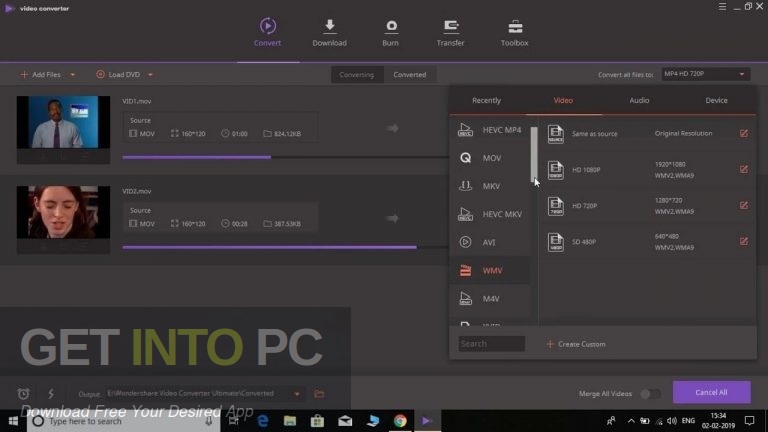Expand the Add Files dropdown arrow
The width and height of the screenshot is (768, 432).
[x=72, y=75]
